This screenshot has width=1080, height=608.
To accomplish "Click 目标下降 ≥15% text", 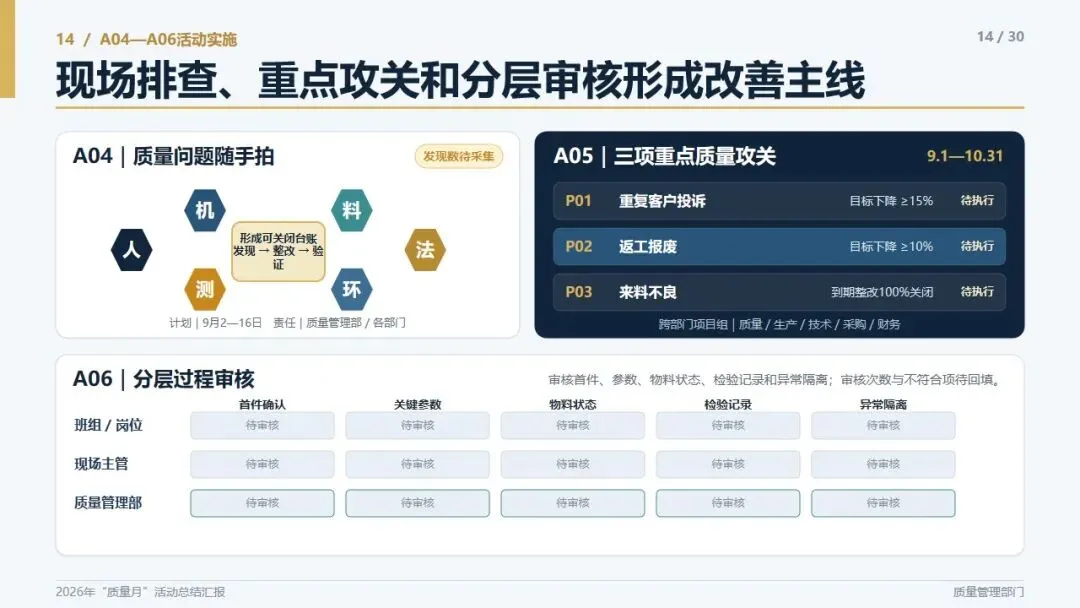I will [x=891, y=201].
